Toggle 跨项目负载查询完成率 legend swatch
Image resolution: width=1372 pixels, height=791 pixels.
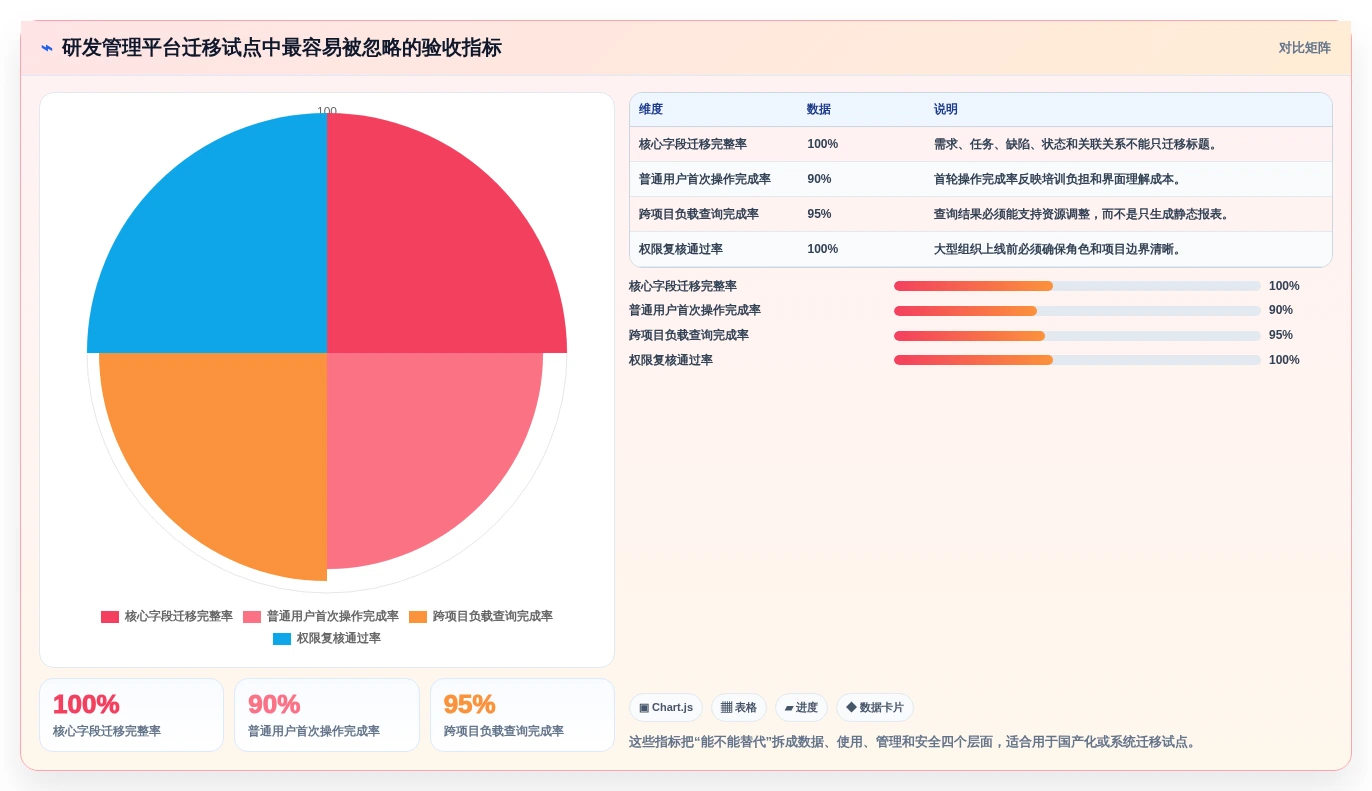coord(418,617)
